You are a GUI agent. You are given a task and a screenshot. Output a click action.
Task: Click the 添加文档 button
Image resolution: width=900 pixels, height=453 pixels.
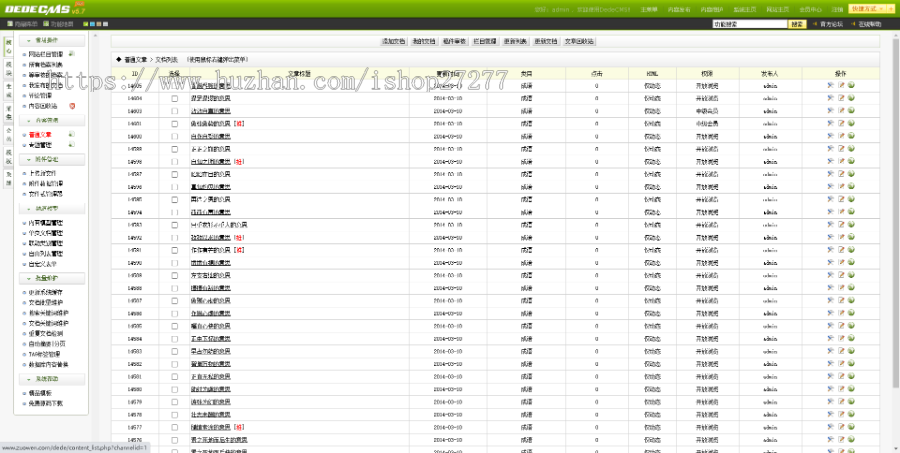(394, 41)
